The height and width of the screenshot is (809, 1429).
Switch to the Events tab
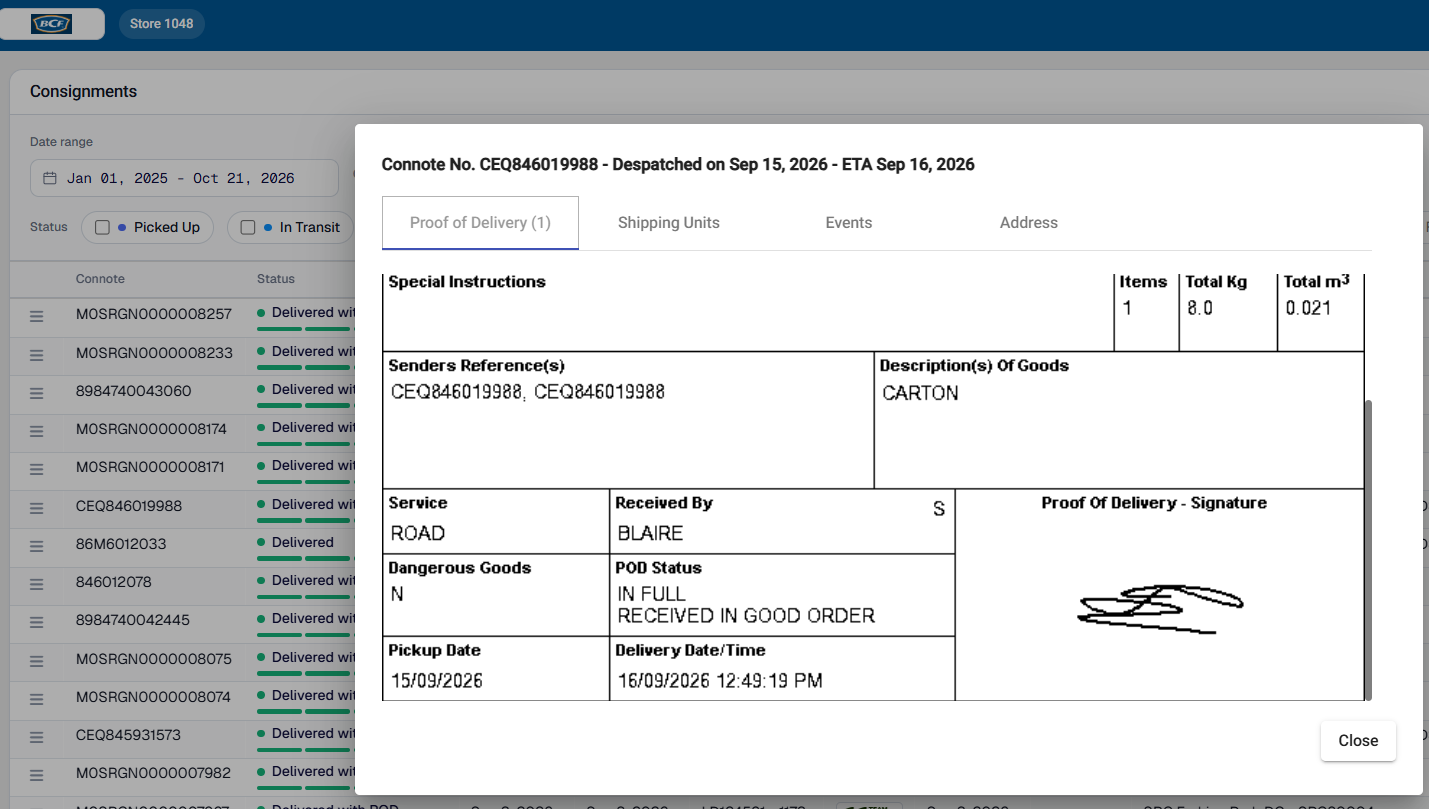(849, 223)
